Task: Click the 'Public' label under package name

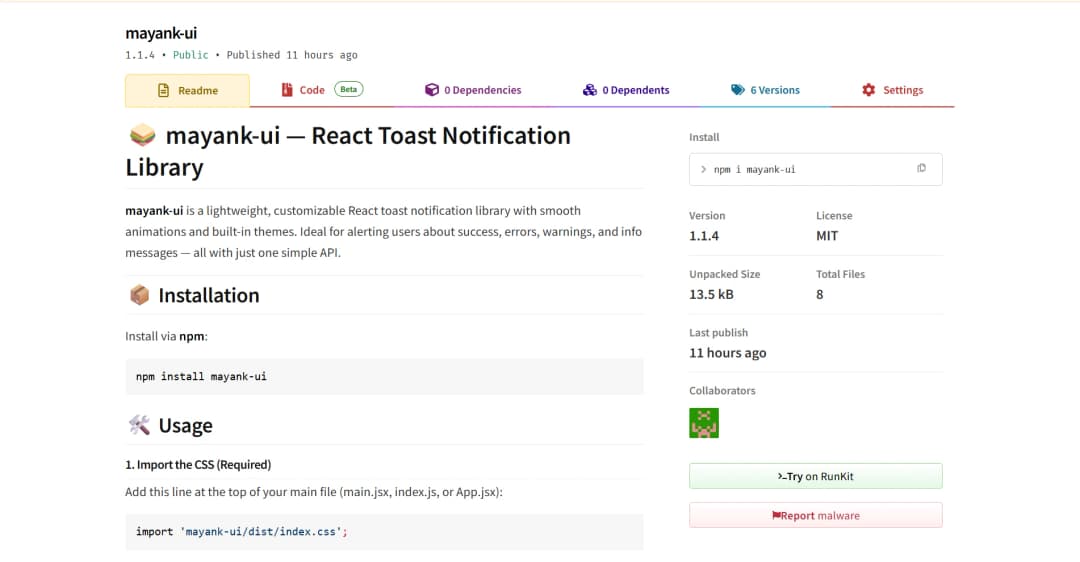Action: click(190, 55)
